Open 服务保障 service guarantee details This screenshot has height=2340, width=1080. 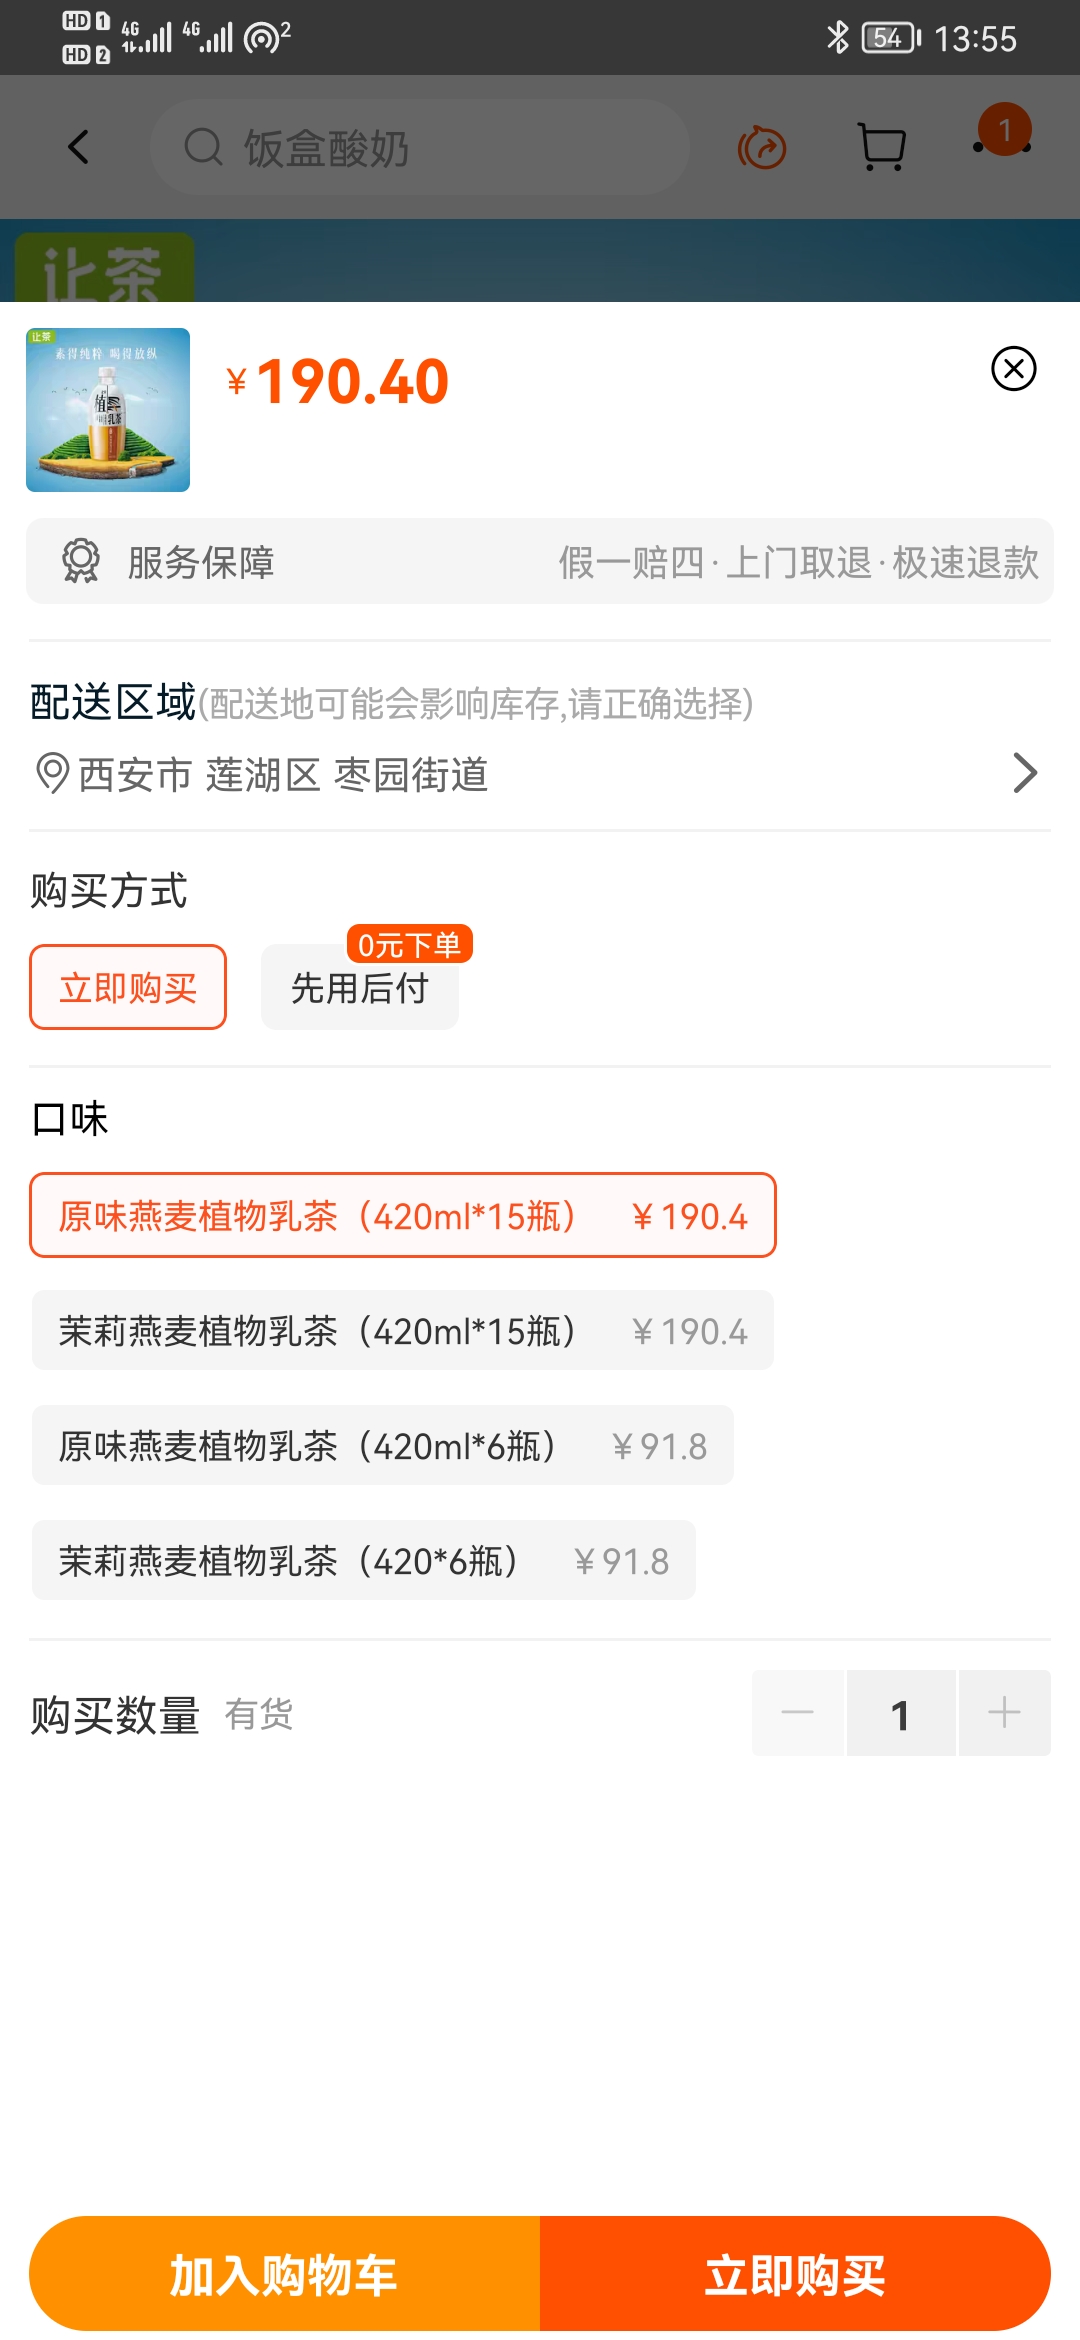540,561
